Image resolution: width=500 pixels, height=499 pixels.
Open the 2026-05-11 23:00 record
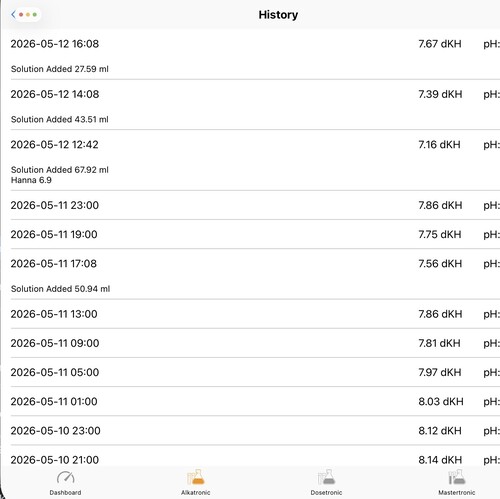click(x=255, y=205)
